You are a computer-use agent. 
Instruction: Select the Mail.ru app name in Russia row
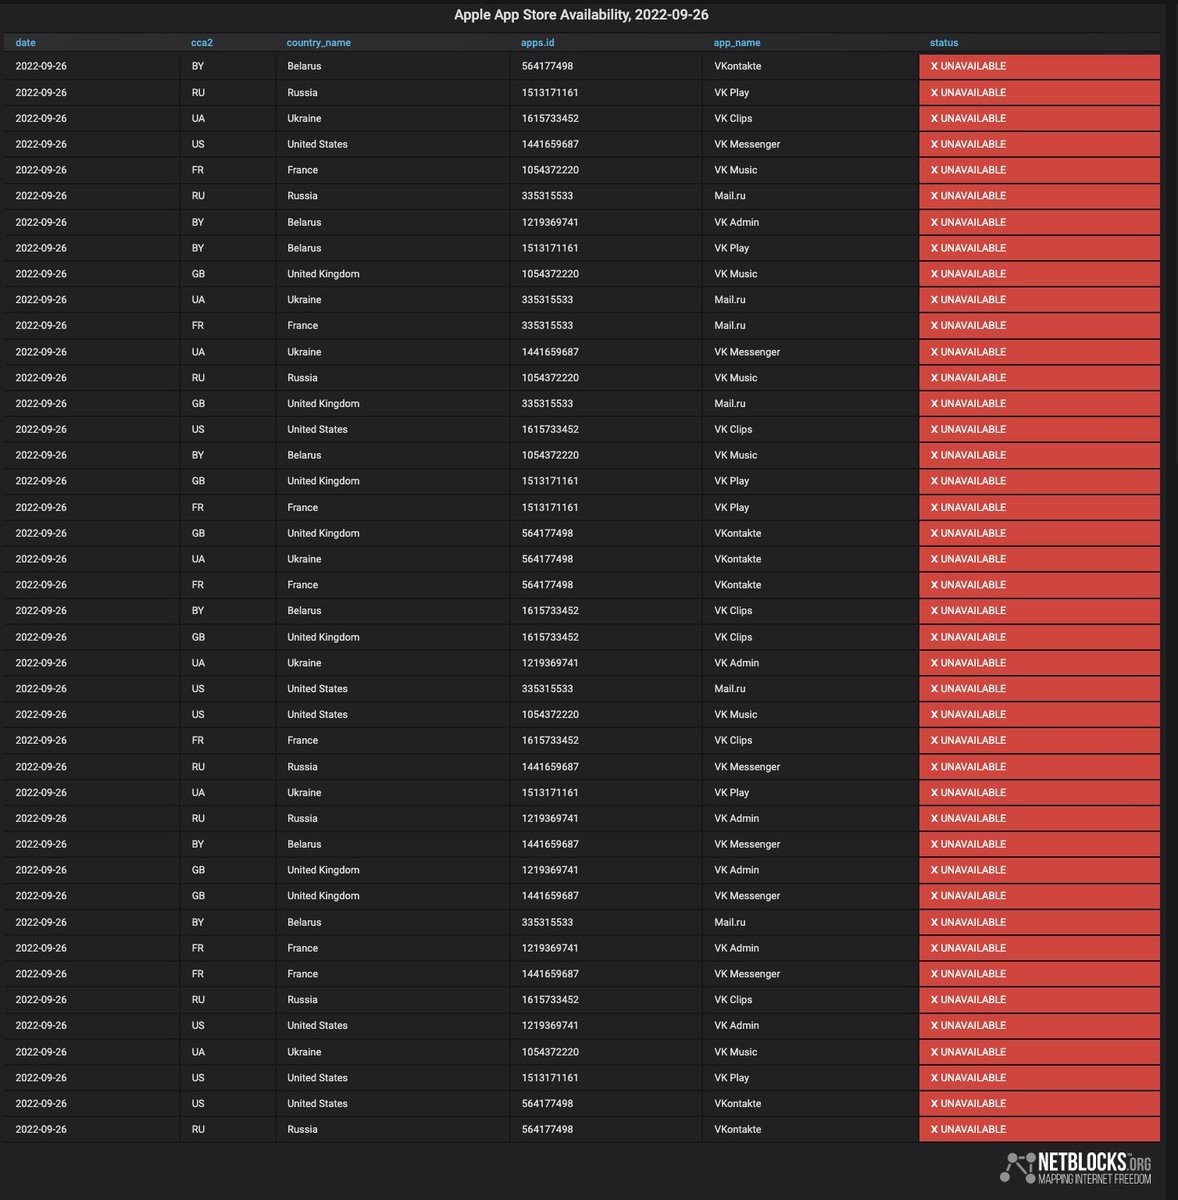(729, 196)
